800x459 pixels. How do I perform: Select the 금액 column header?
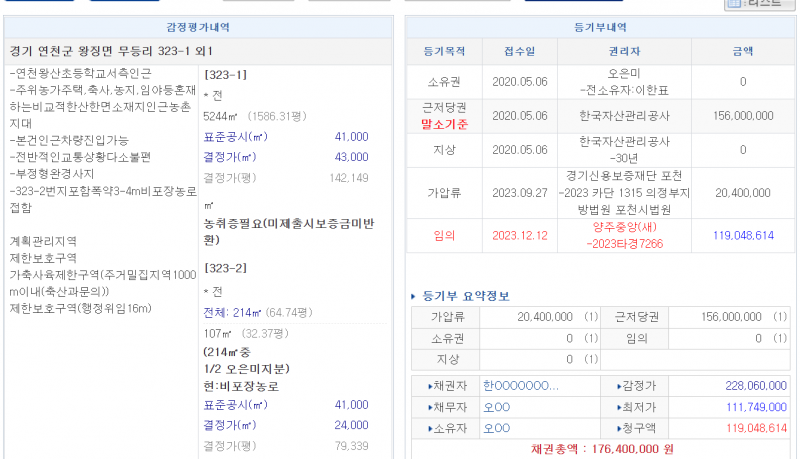pos(743,51)
